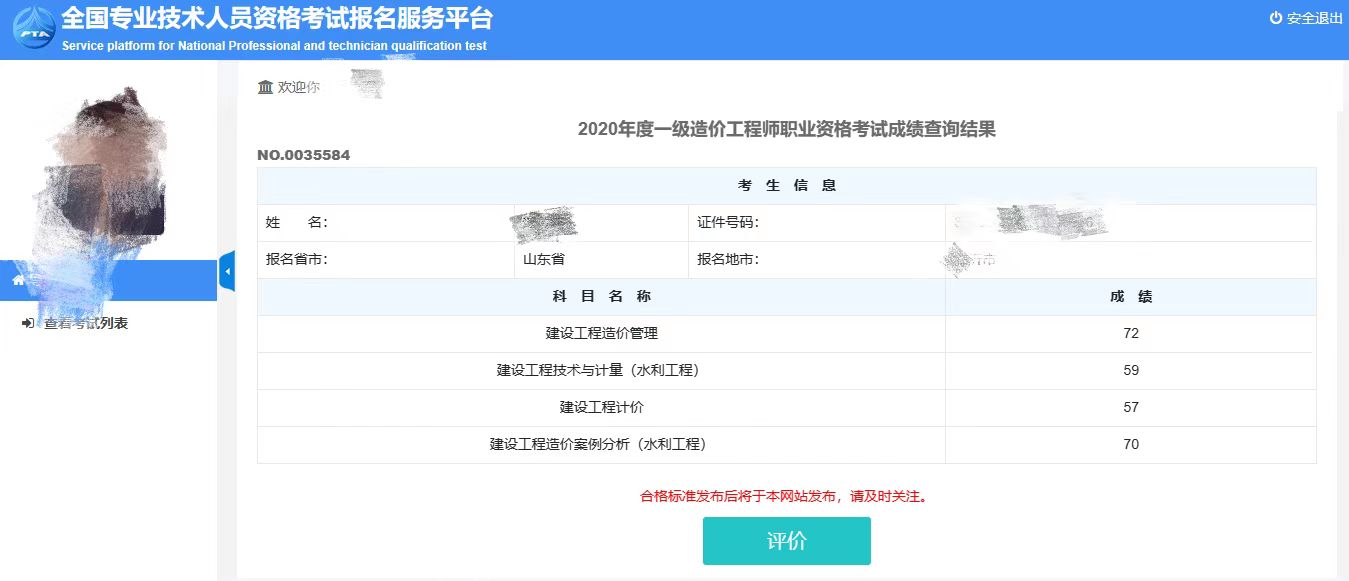Collapse the left sidebar with the chevron
The height and width of the screenshot is (581, 1349).
pos(227,271)
